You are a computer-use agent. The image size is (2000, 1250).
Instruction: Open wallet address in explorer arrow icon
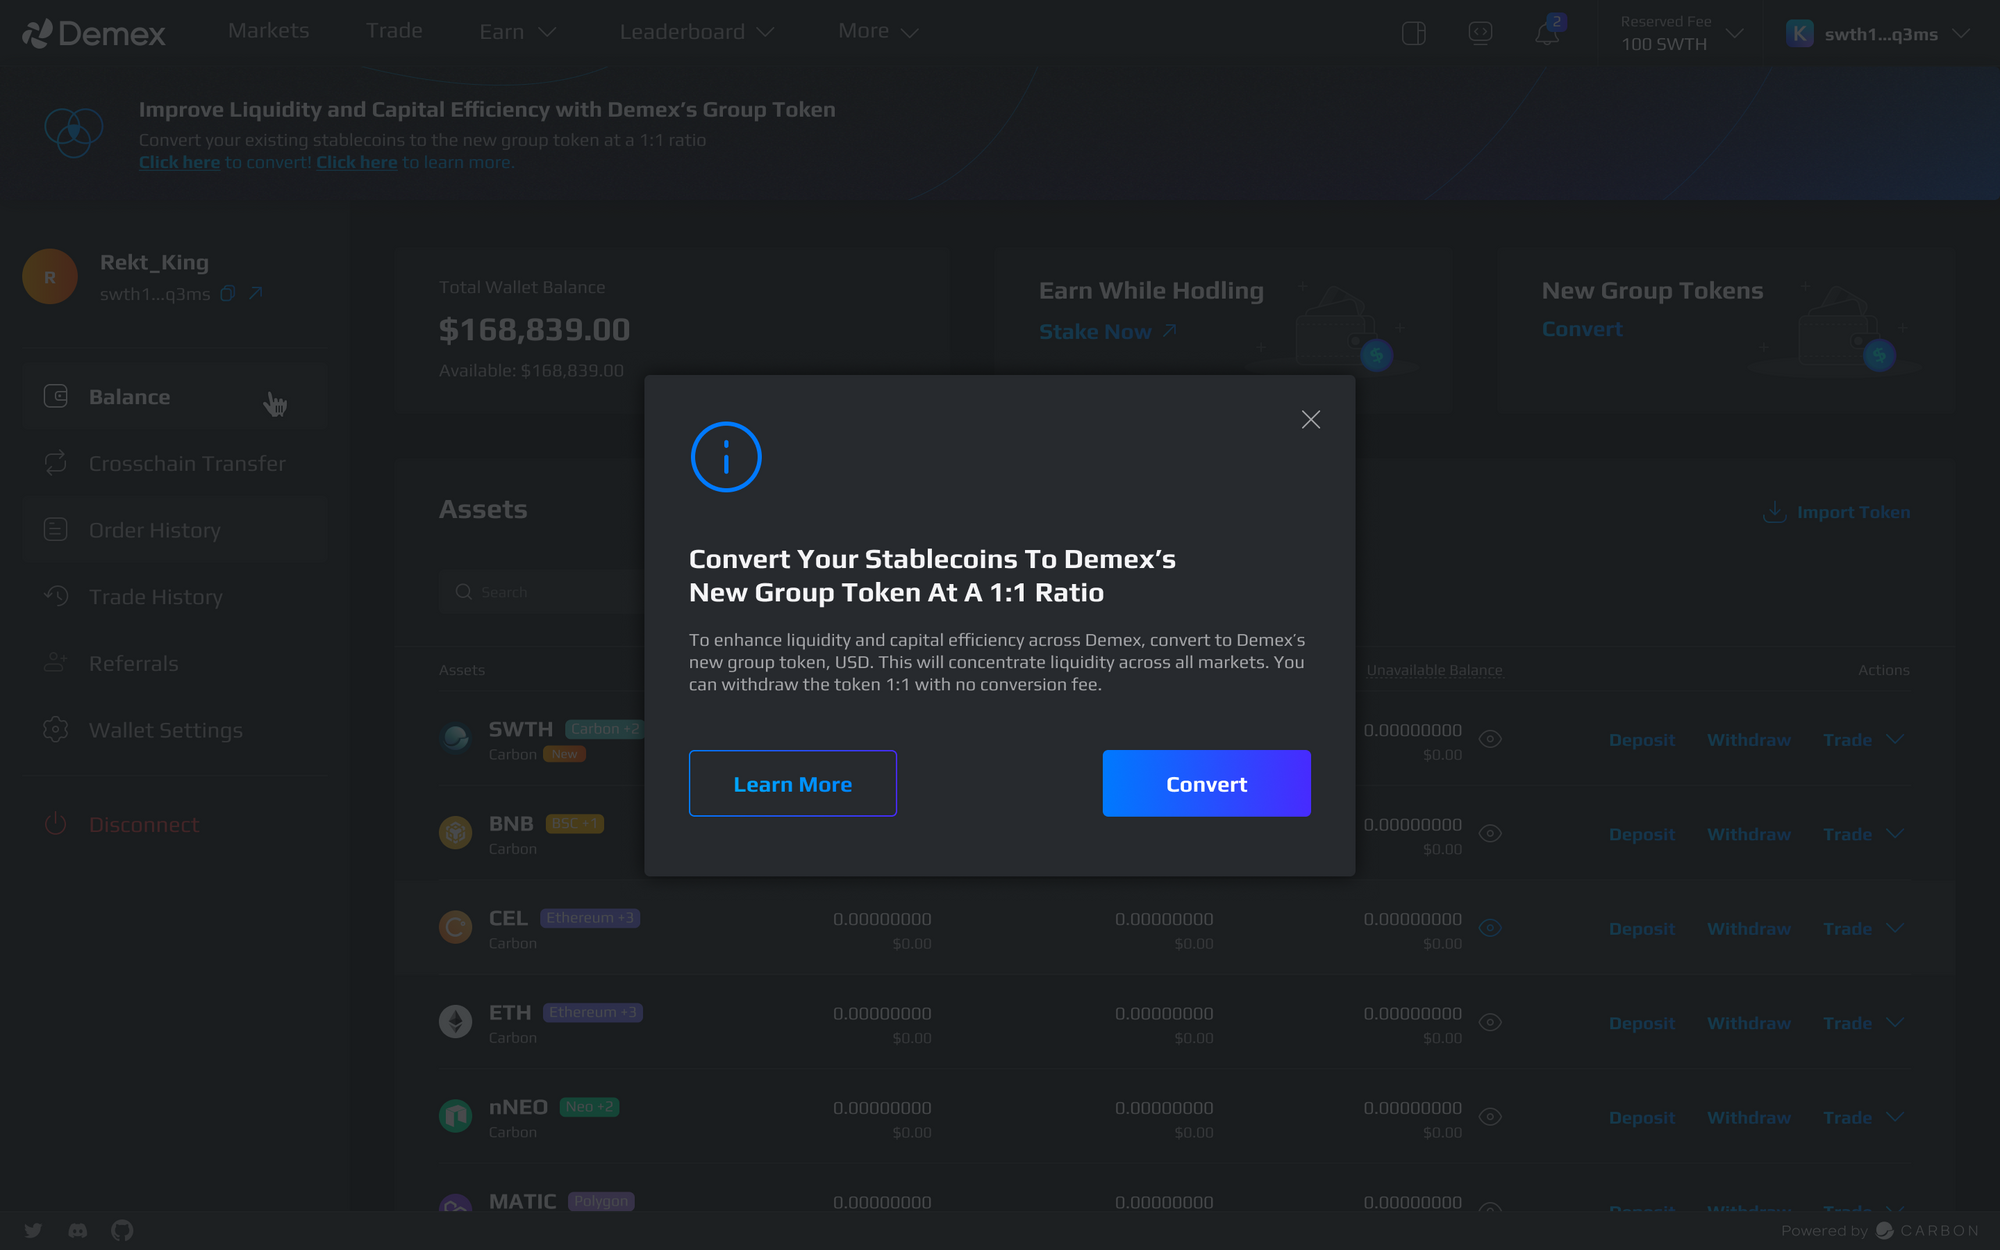click(x=255, y=293)
